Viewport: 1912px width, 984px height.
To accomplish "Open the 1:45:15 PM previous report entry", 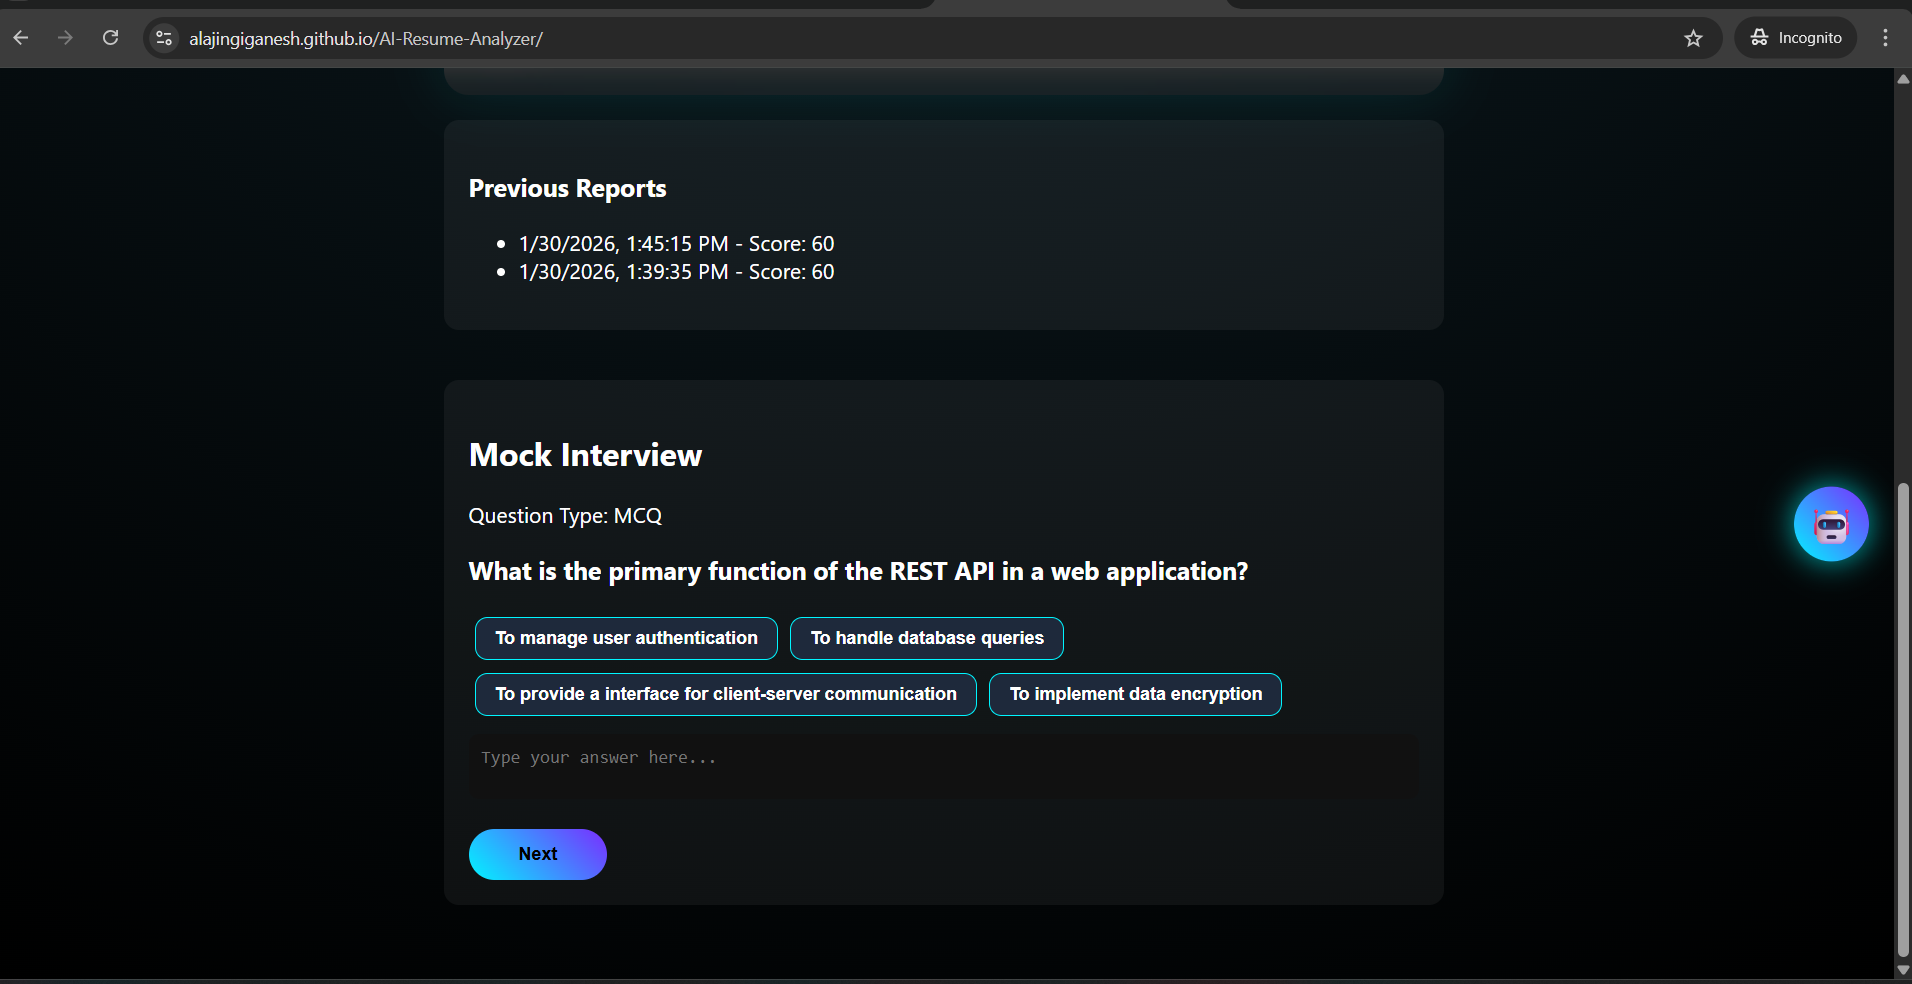I will click(x=676, y=244).
